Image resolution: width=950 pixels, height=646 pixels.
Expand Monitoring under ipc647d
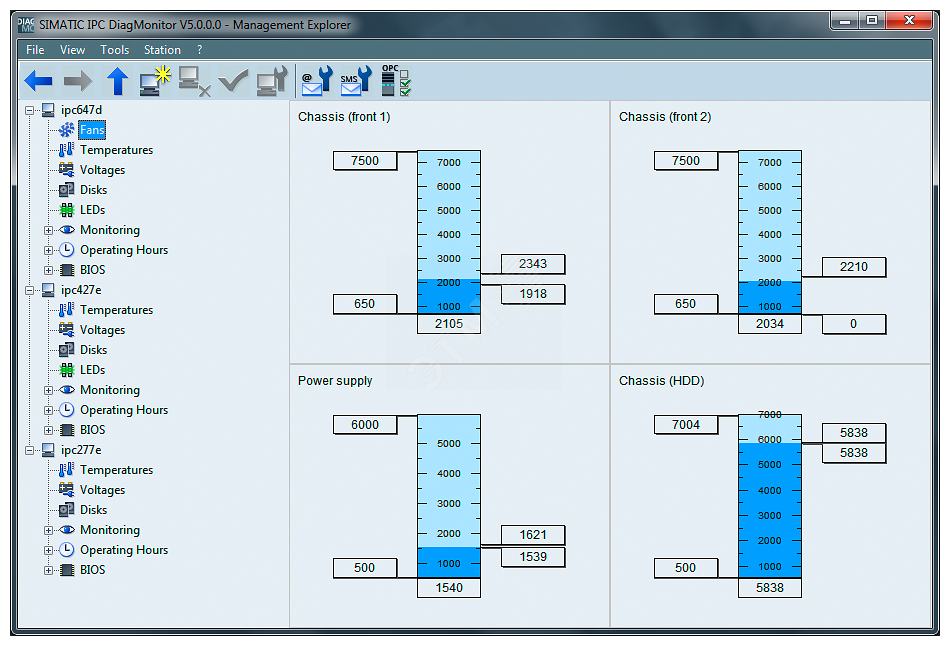(48, 230)
